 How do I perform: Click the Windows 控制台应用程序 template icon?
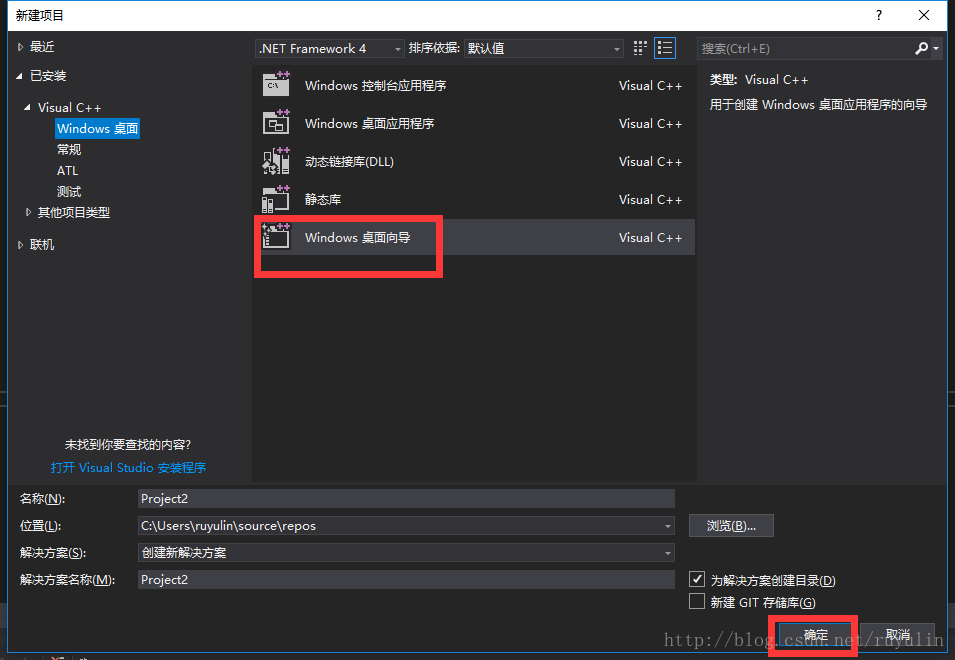point(276,84)
